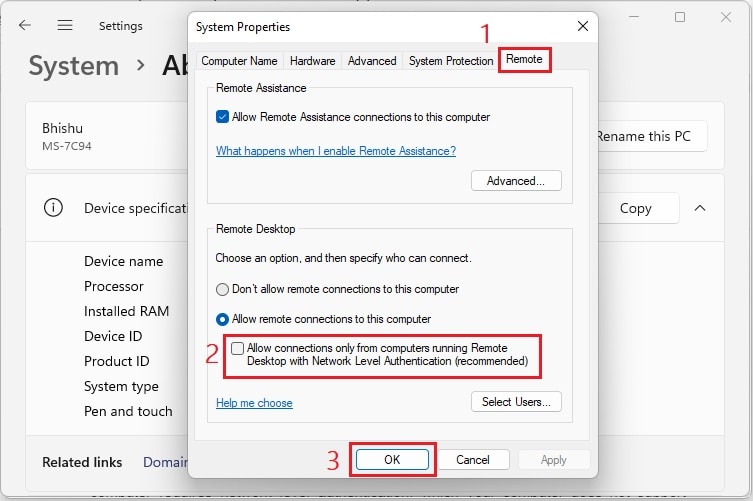Click the PC name Bhishu

tap(62, 128)
